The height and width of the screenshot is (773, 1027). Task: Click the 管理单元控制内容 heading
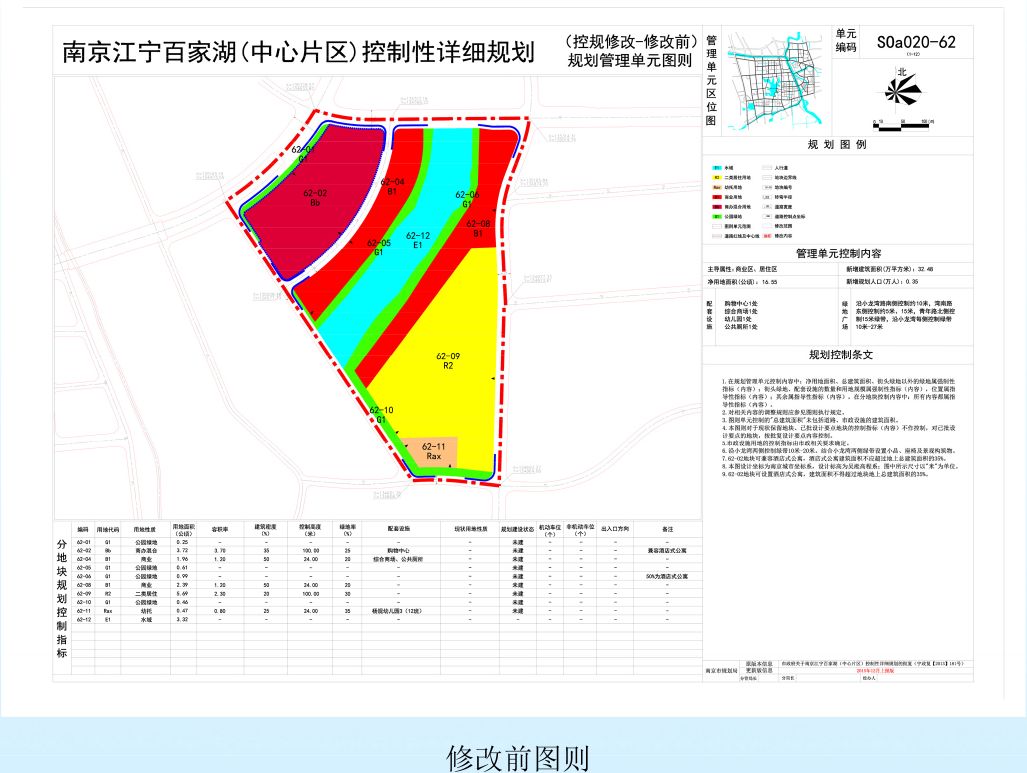838,253
